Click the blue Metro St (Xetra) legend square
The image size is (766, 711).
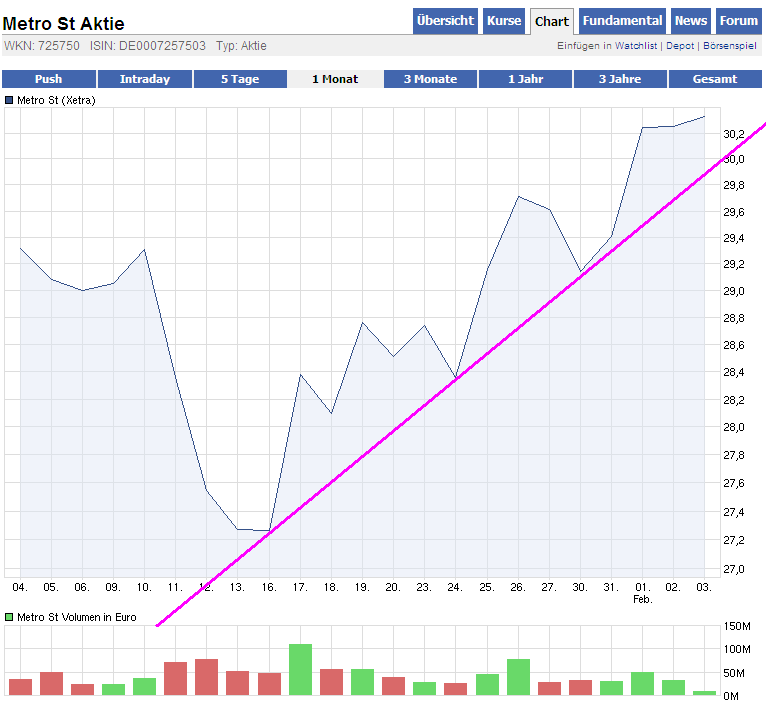click(x=10, y=100)
